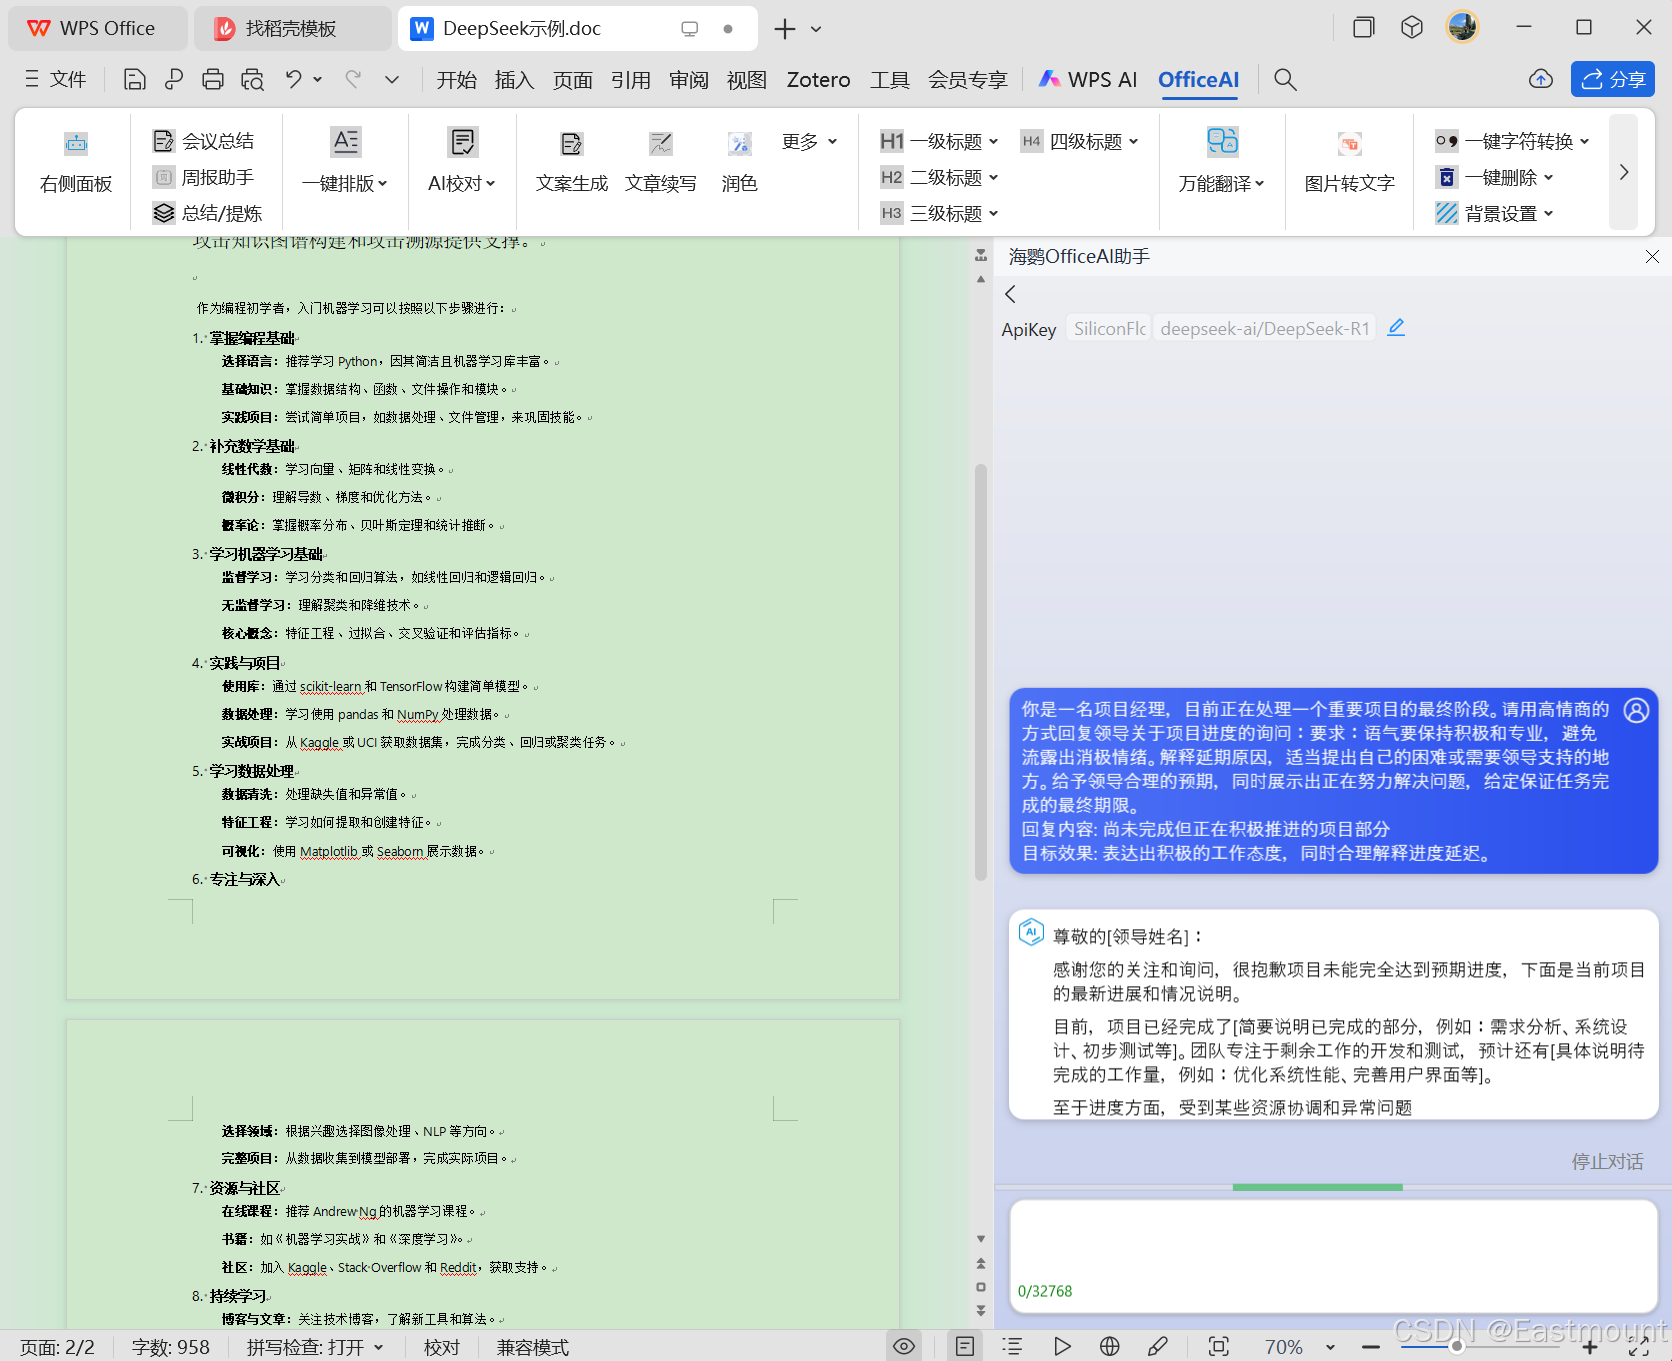Click the outline view icon in status bar
The image size is (1672, 1361).
(1012, 1346)
